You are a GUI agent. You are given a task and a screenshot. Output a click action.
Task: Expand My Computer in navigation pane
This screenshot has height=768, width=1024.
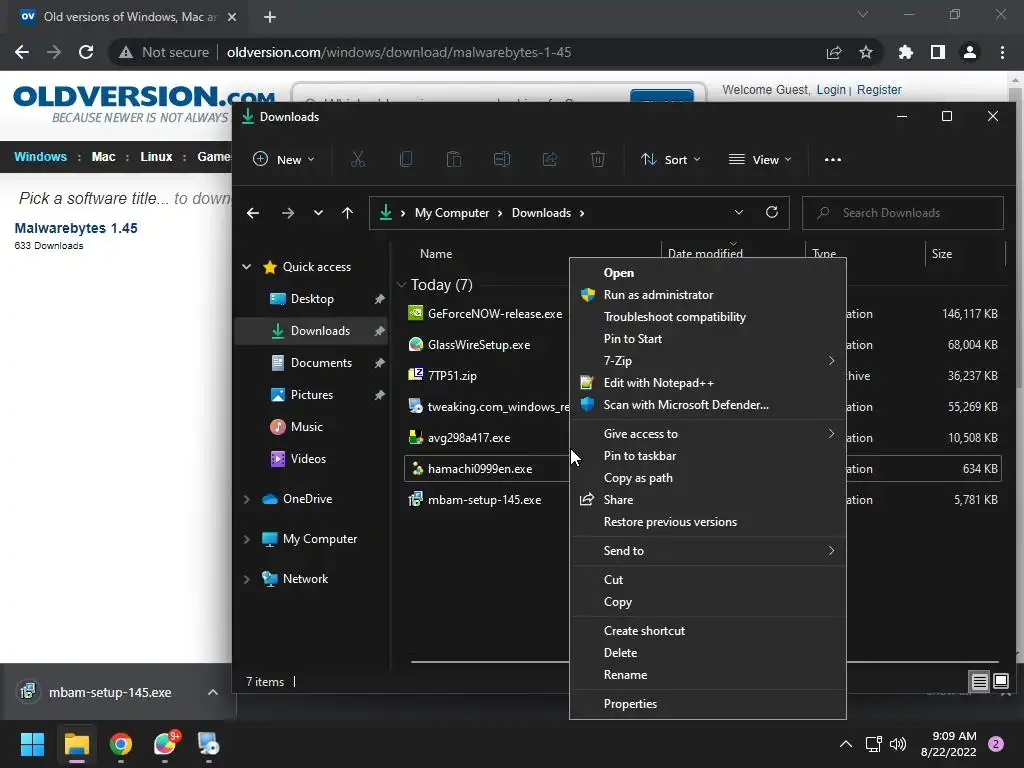pyautogui.click(x=247, y=539)
